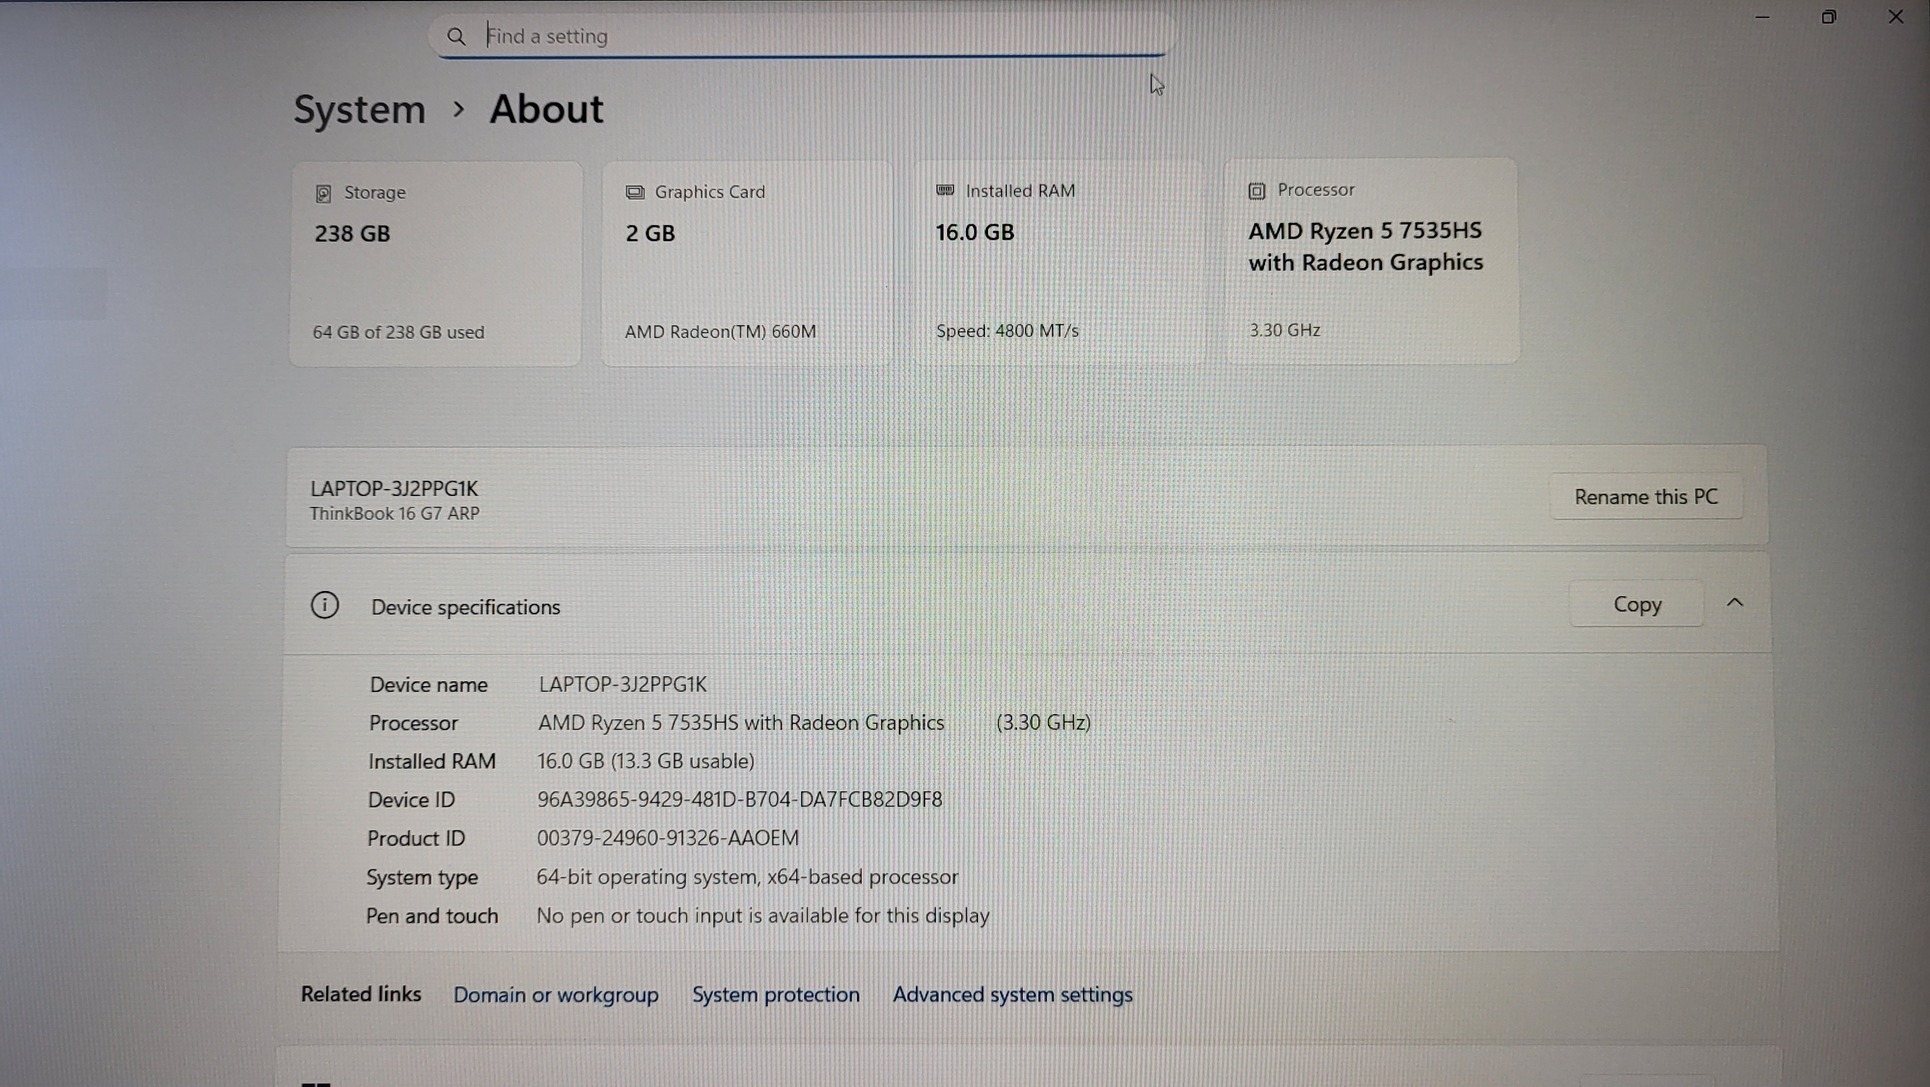This screenshot has width=1930, height=1087.
Task: Click the Storage card icon
Action: (323, 193)
